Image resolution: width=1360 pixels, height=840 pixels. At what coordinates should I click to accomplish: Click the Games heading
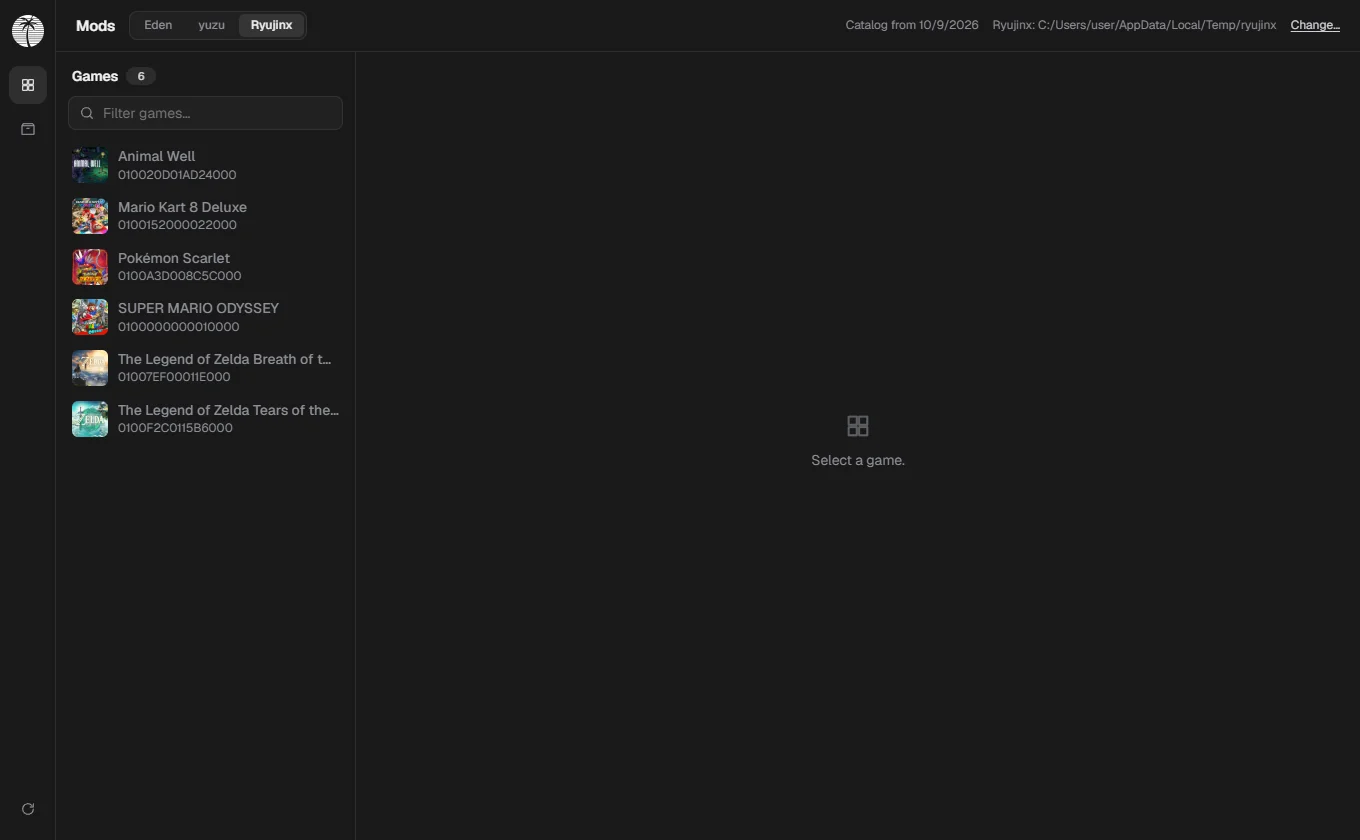95,76
